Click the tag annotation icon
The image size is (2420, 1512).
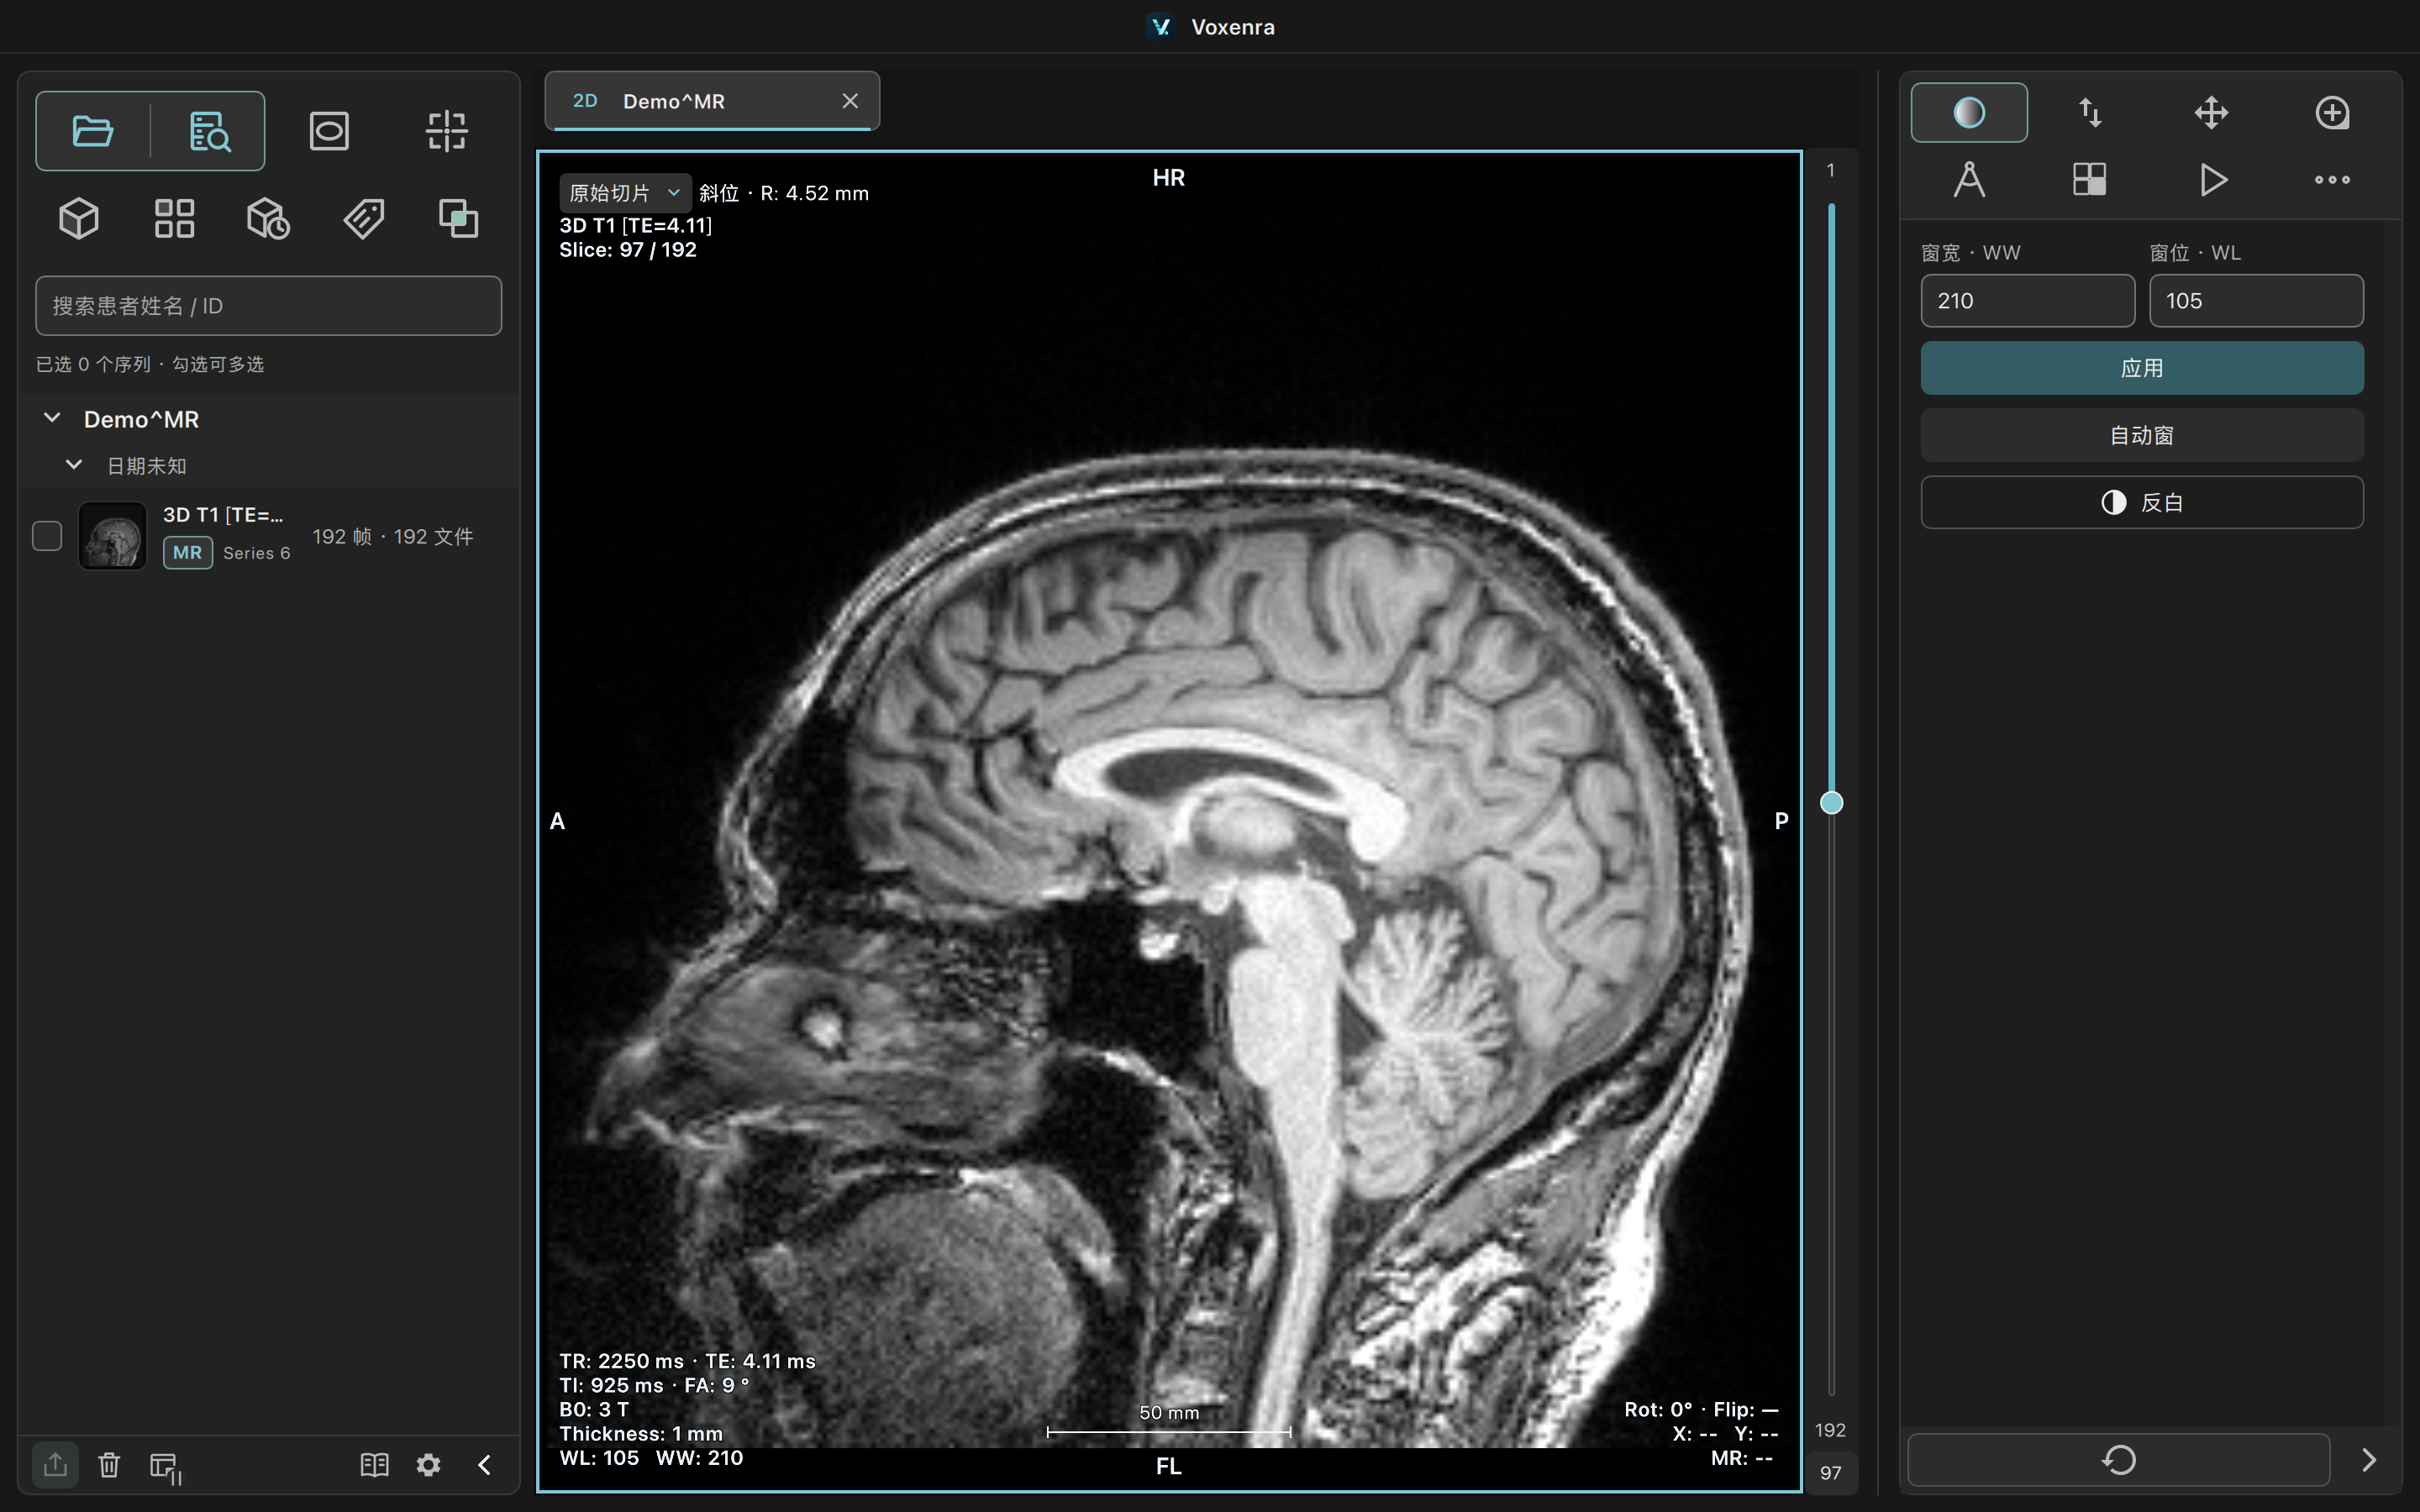(x=364, y=218)
